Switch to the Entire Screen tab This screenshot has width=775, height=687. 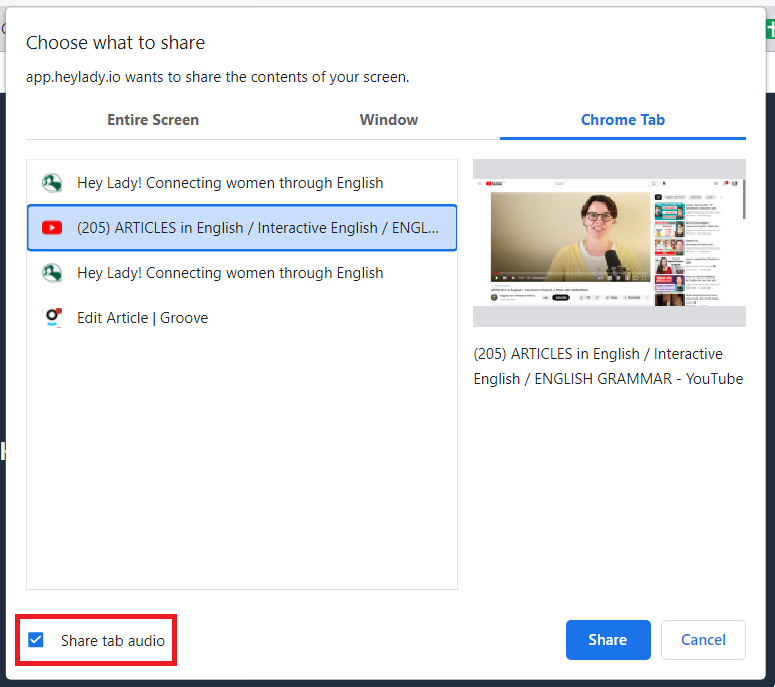pos(153,120)
